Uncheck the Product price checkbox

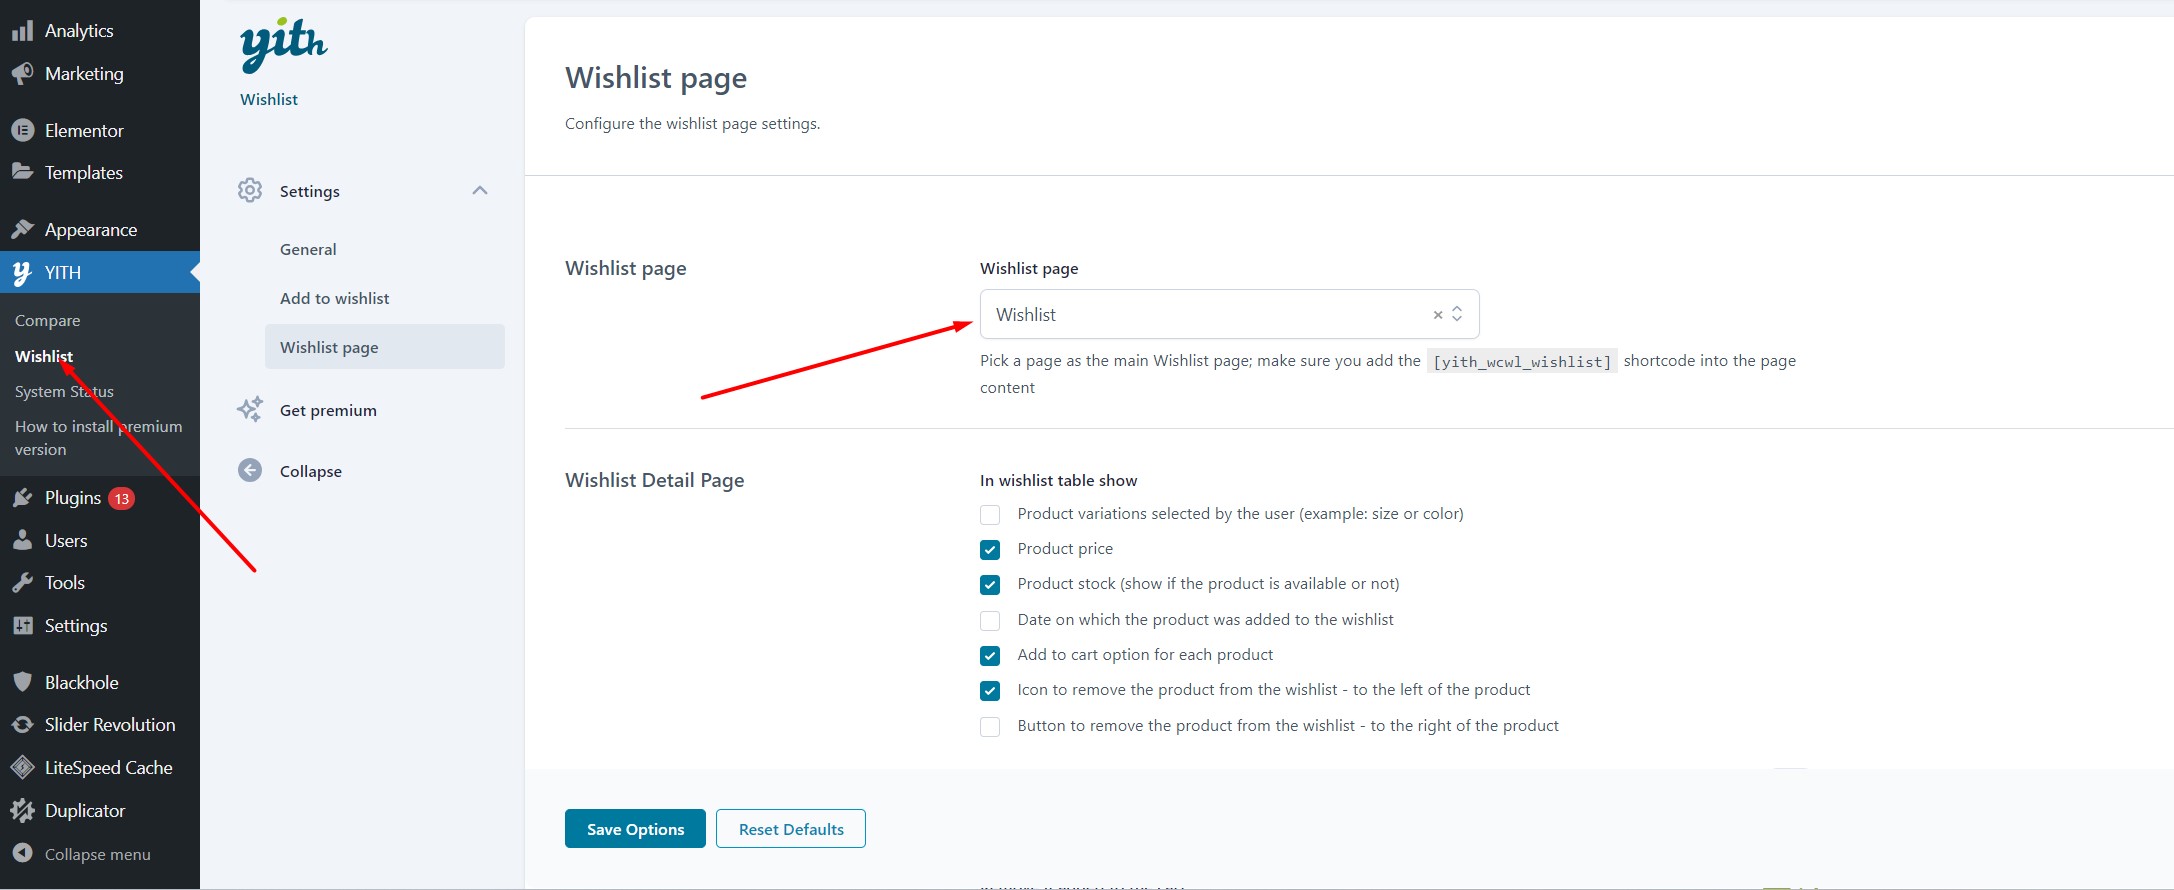tap(990, 550)
